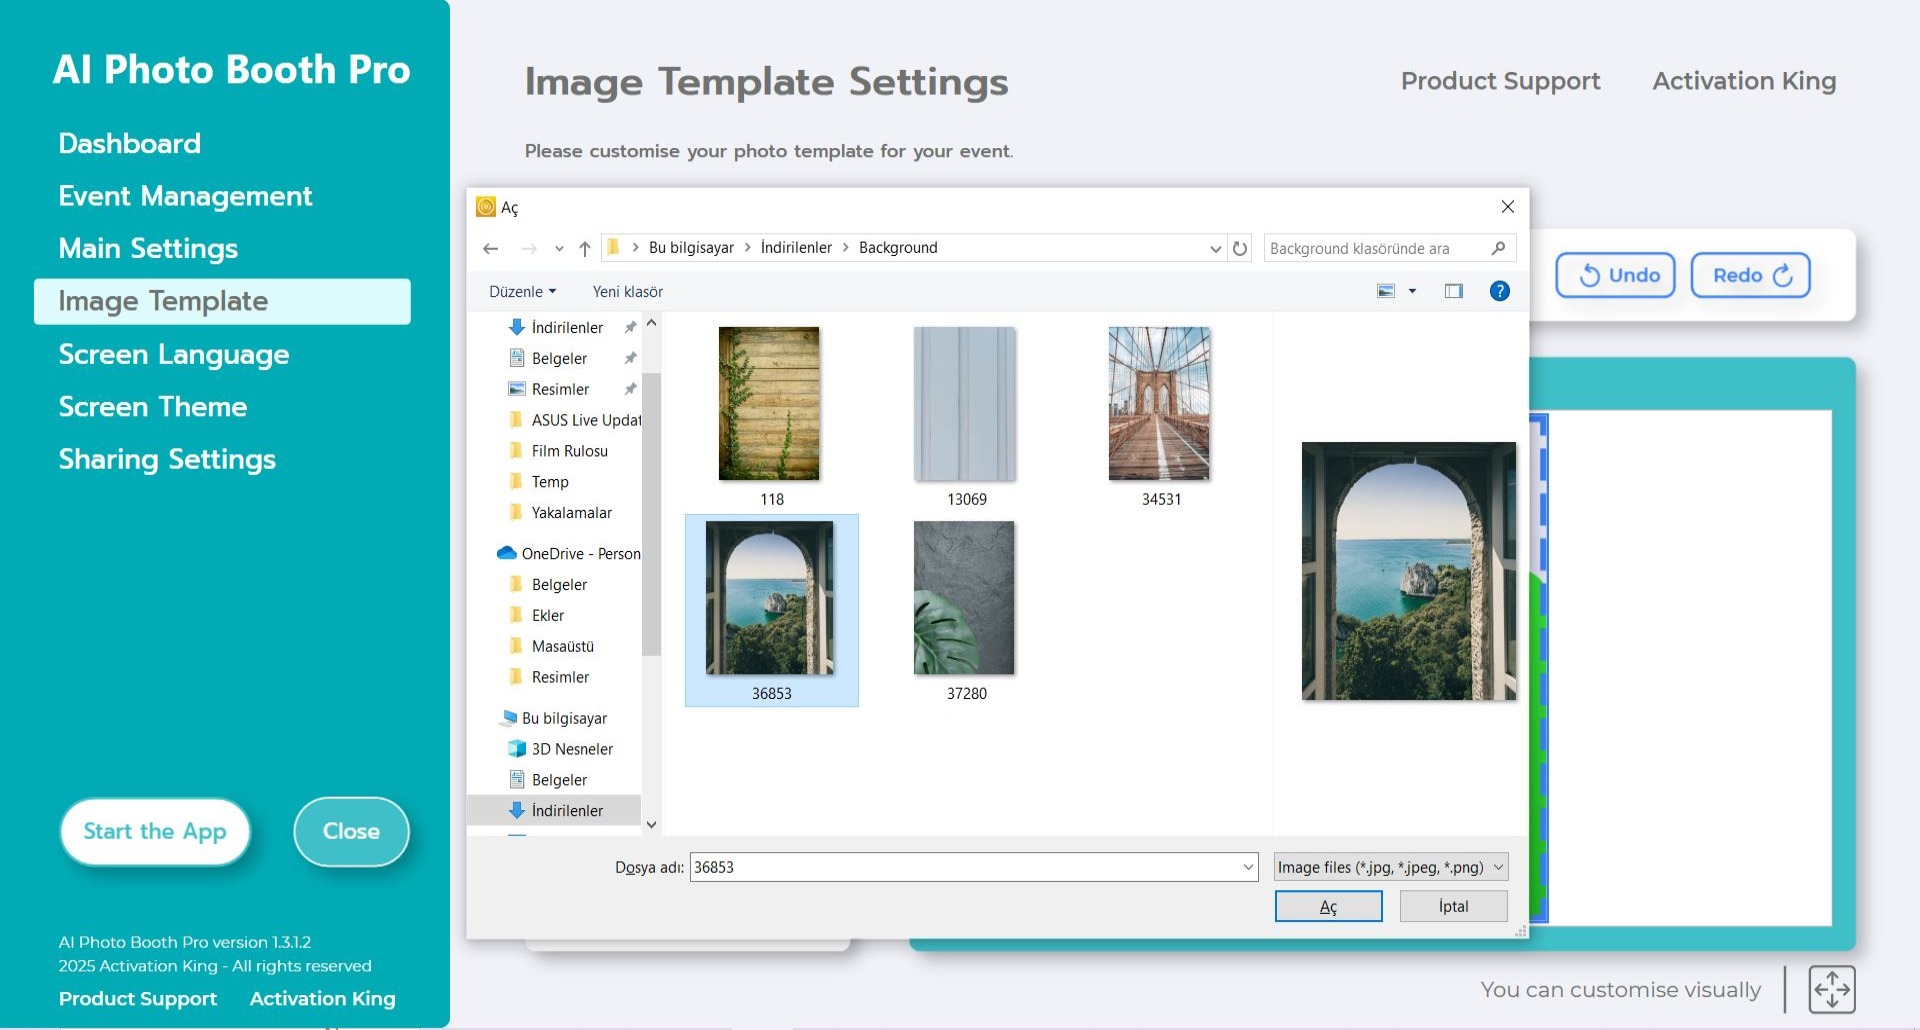This screenshot has width=1920, height=1030.
Task: Select the Brooklyn Bridge thumbnail 34531
Action: (1159, 405)
